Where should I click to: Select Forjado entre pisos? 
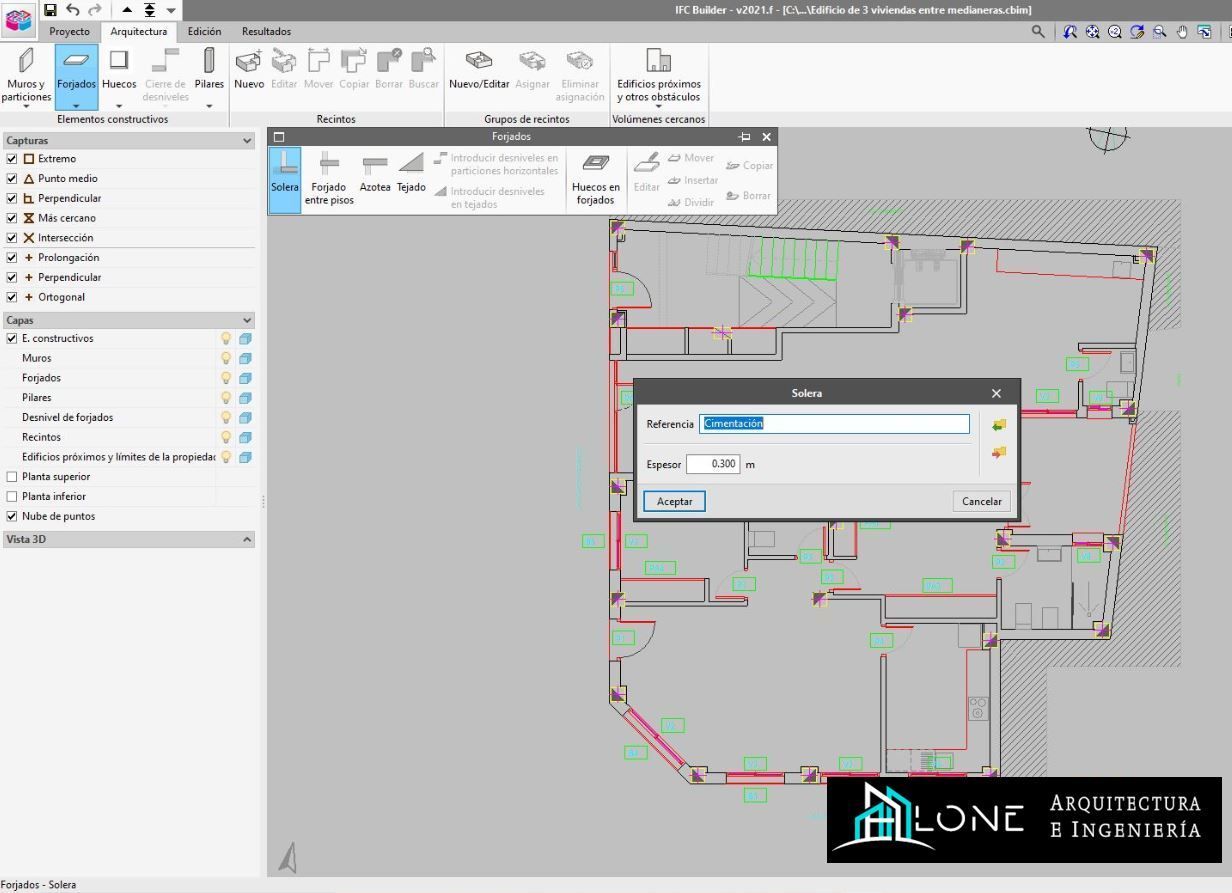coord(329,180)
